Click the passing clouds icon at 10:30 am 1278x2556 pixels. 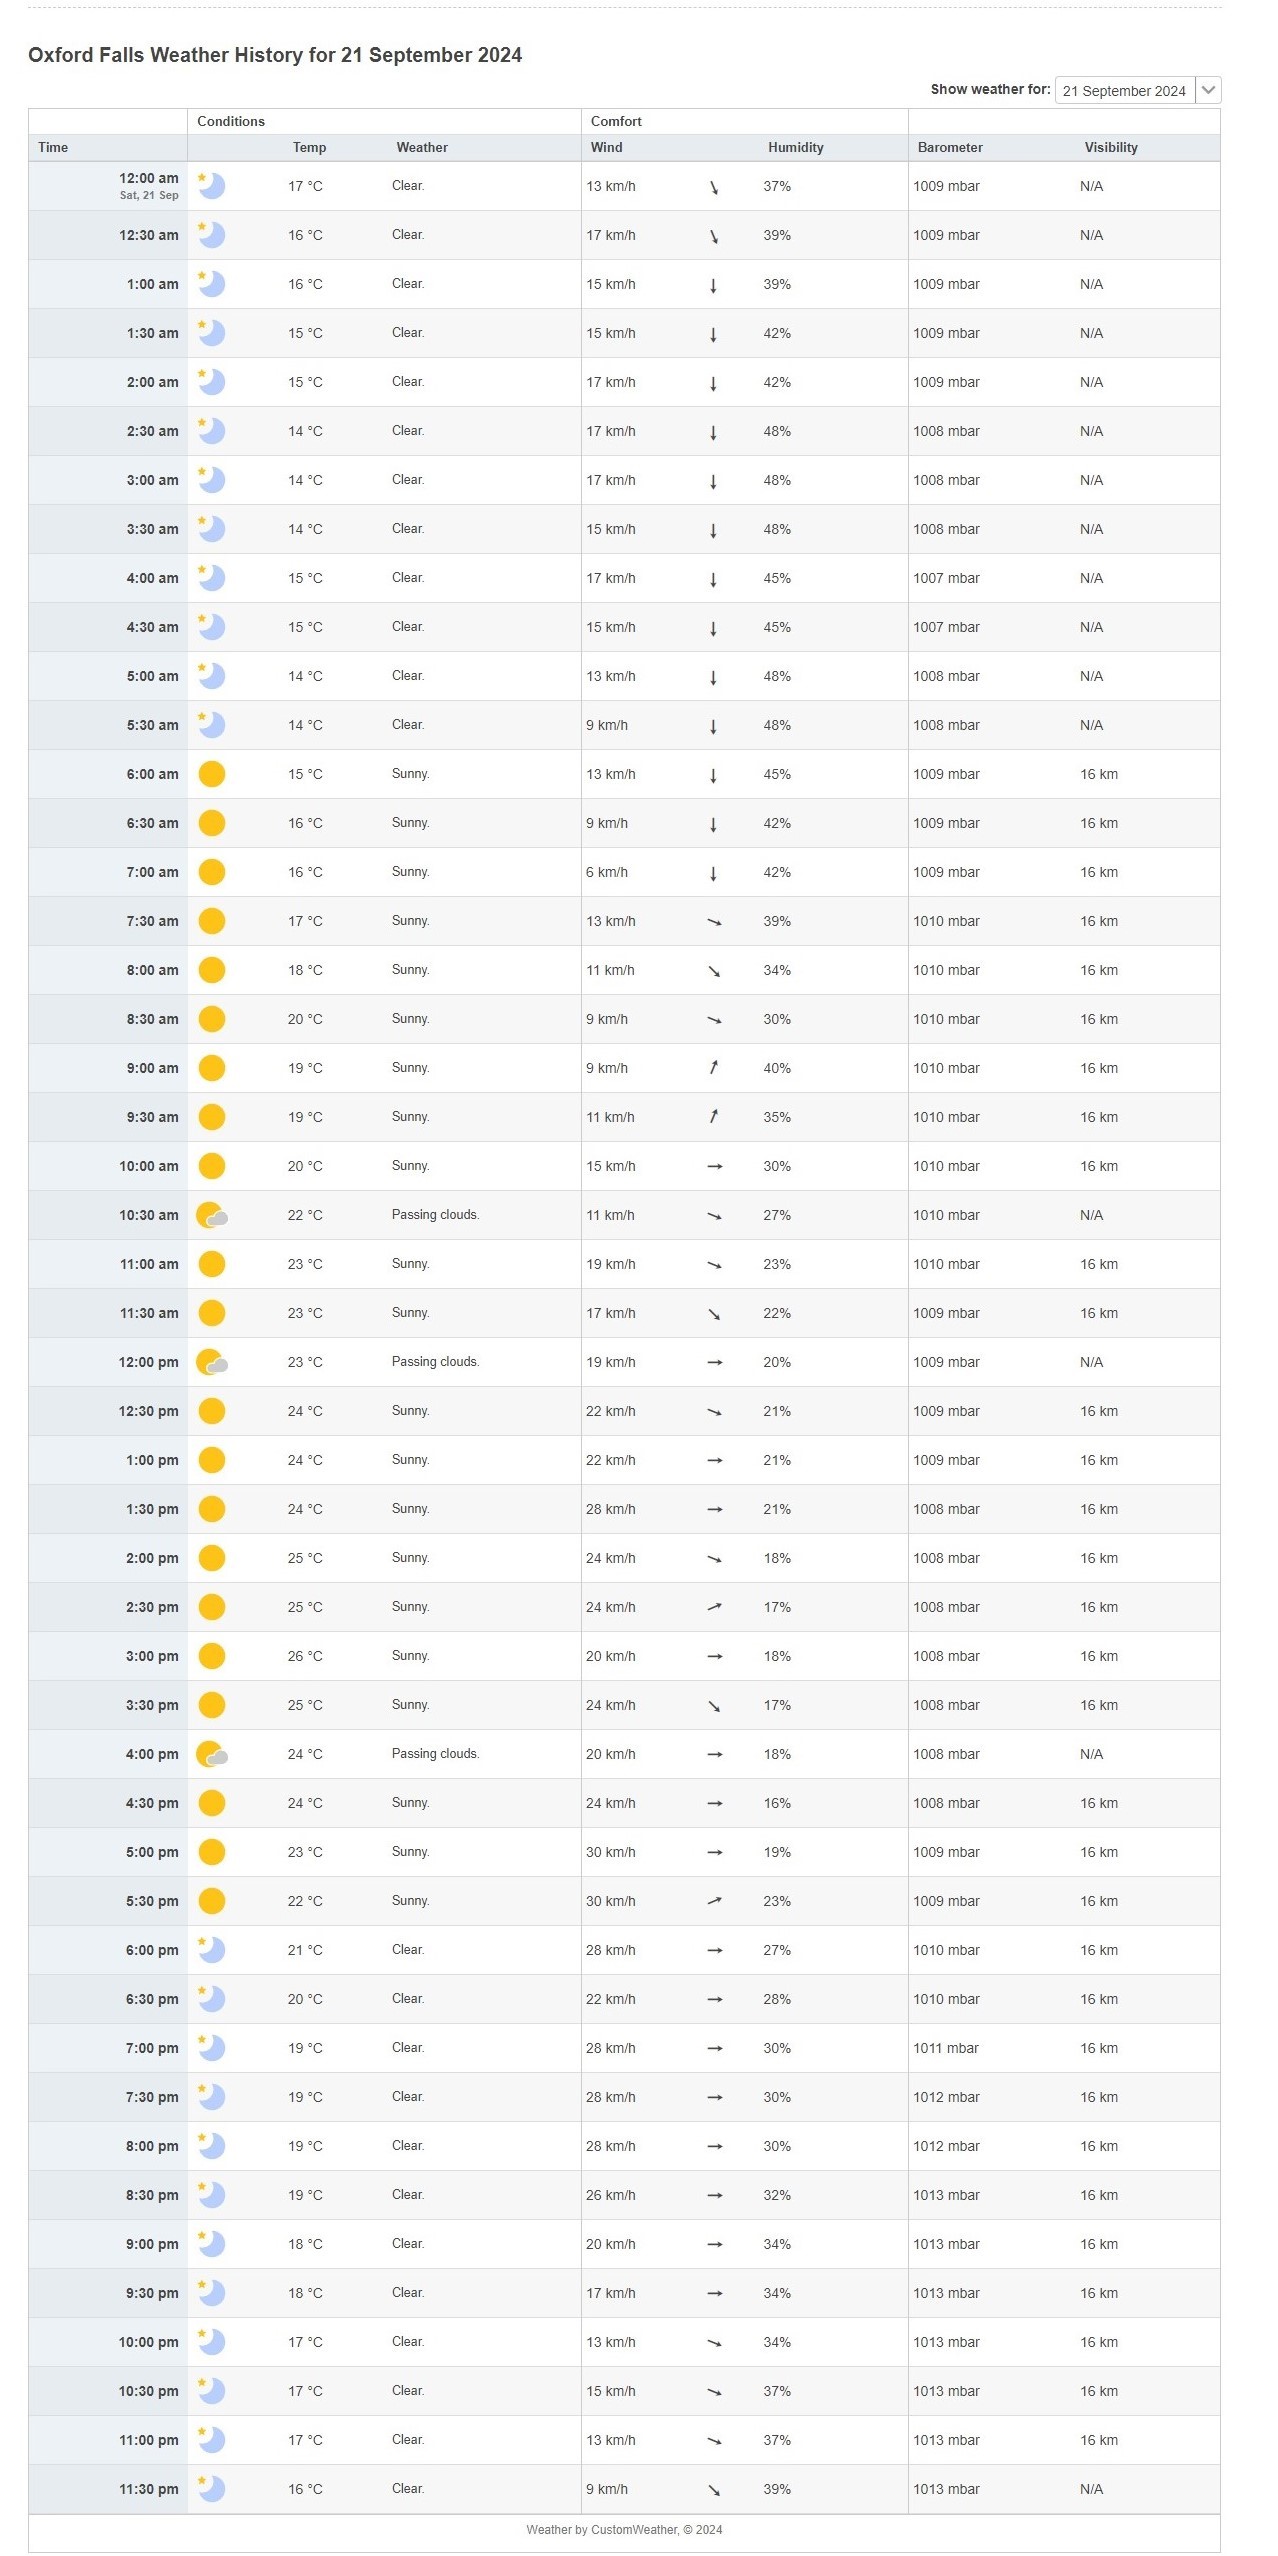(x=212, y=1215)
